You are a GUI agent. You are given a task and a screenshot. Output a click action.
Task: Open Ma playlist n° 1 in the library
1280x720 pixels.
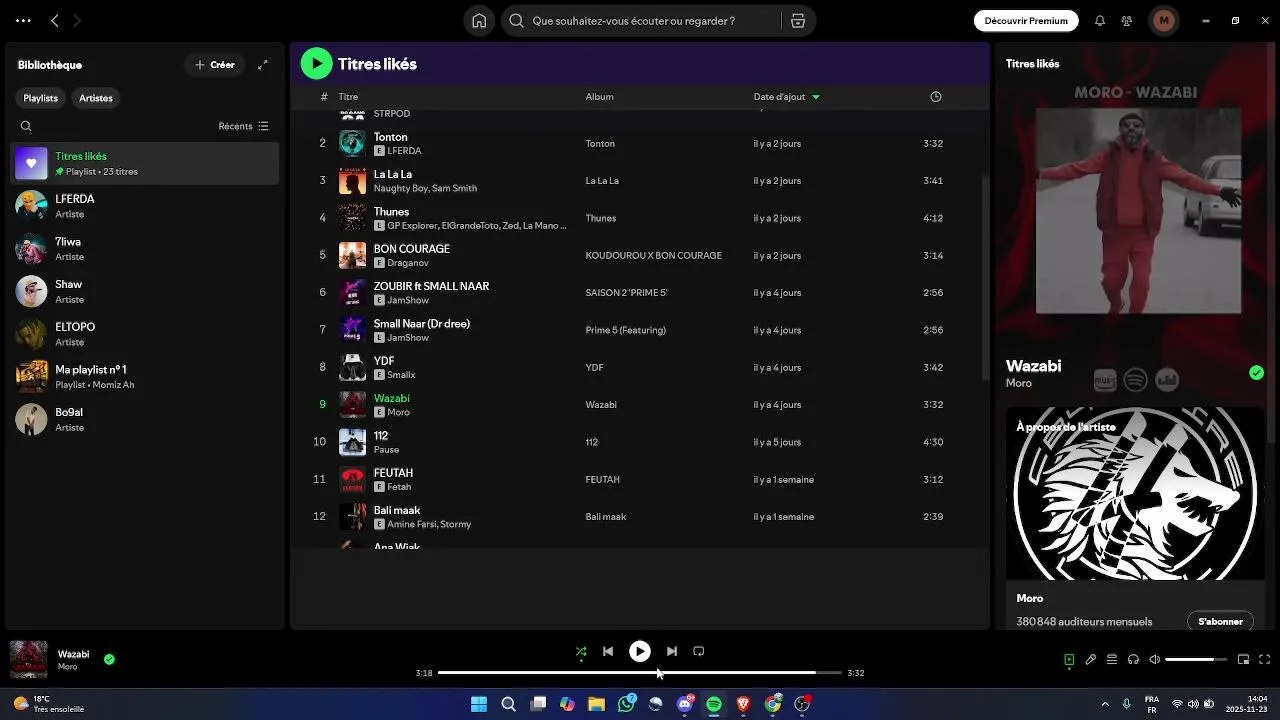coord(145,377)
